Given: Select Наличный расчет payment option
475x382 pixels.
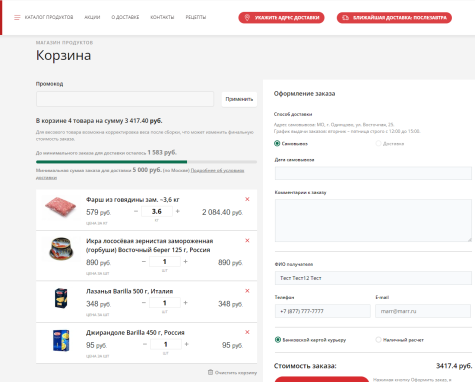Looking at the screenshot, I should click(378, 340).
